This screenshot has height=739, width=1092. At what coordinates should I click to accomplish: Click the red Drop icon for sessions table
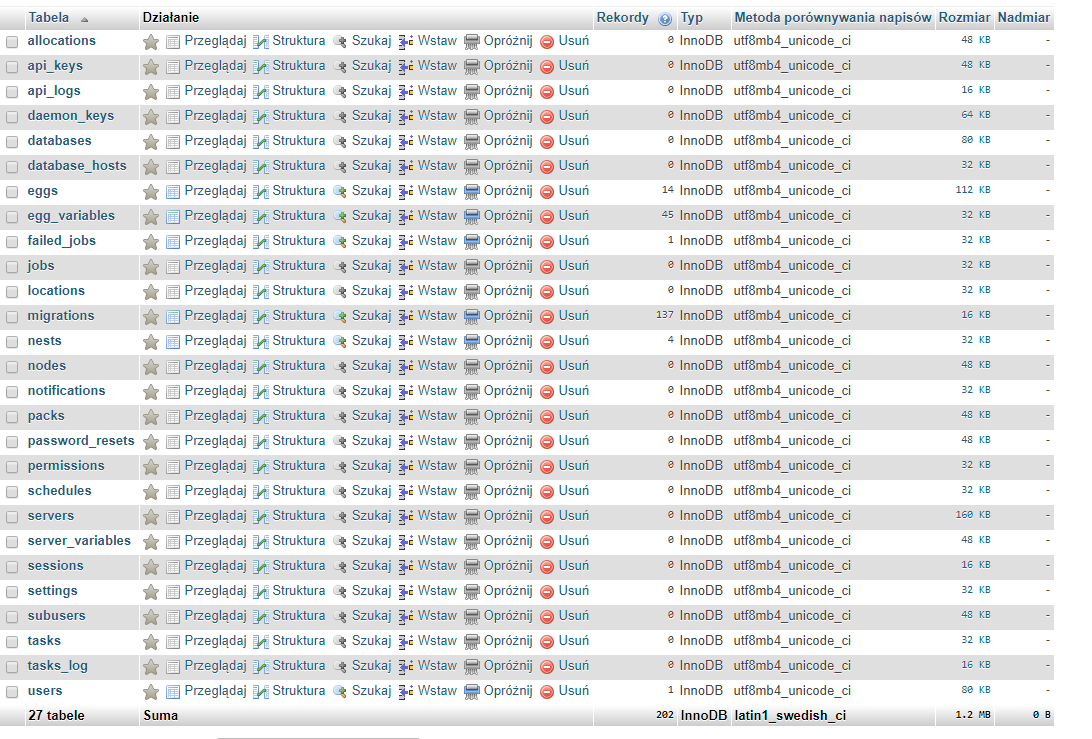click(x=547, y=566)
